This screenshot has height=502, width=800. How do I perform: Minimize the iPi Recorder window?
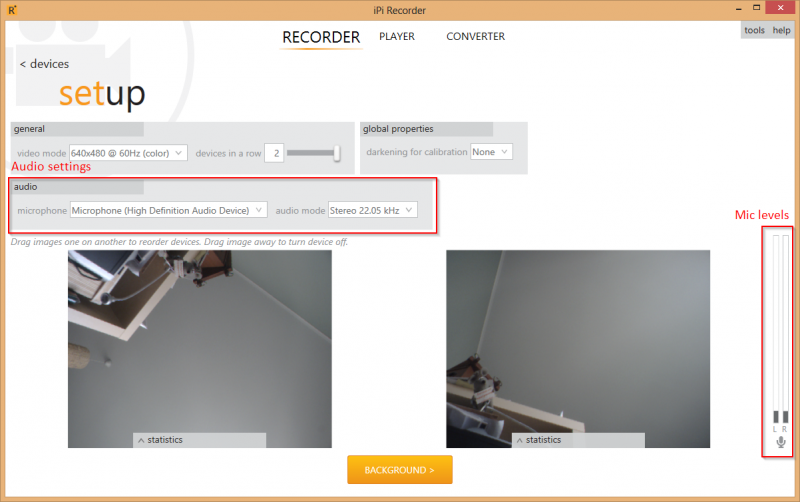click(x=738, y=8)
